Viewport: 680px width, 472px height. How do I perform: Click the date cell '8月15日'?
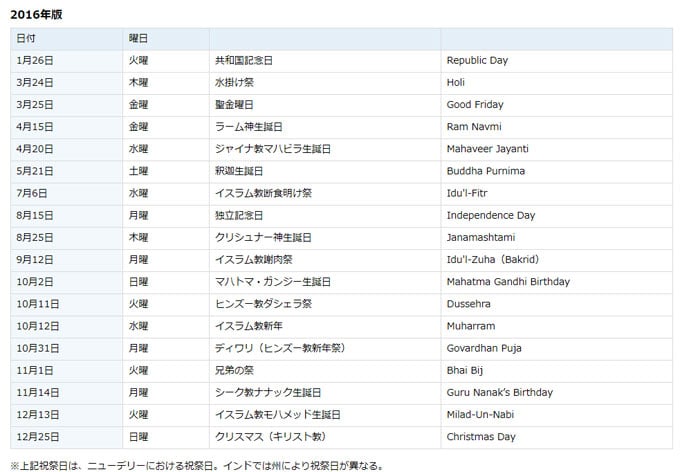(x=67, y=216)
